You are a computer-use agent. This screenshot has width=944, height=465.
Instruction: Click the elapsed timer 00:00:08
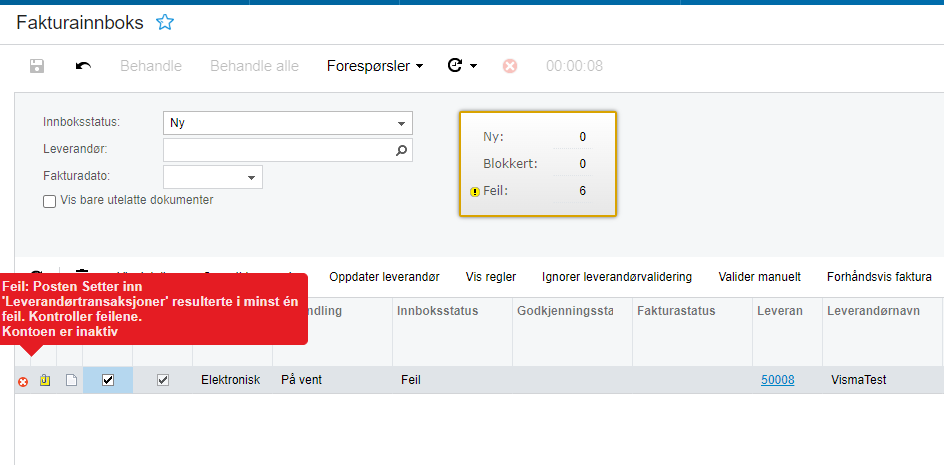[574, 66]
